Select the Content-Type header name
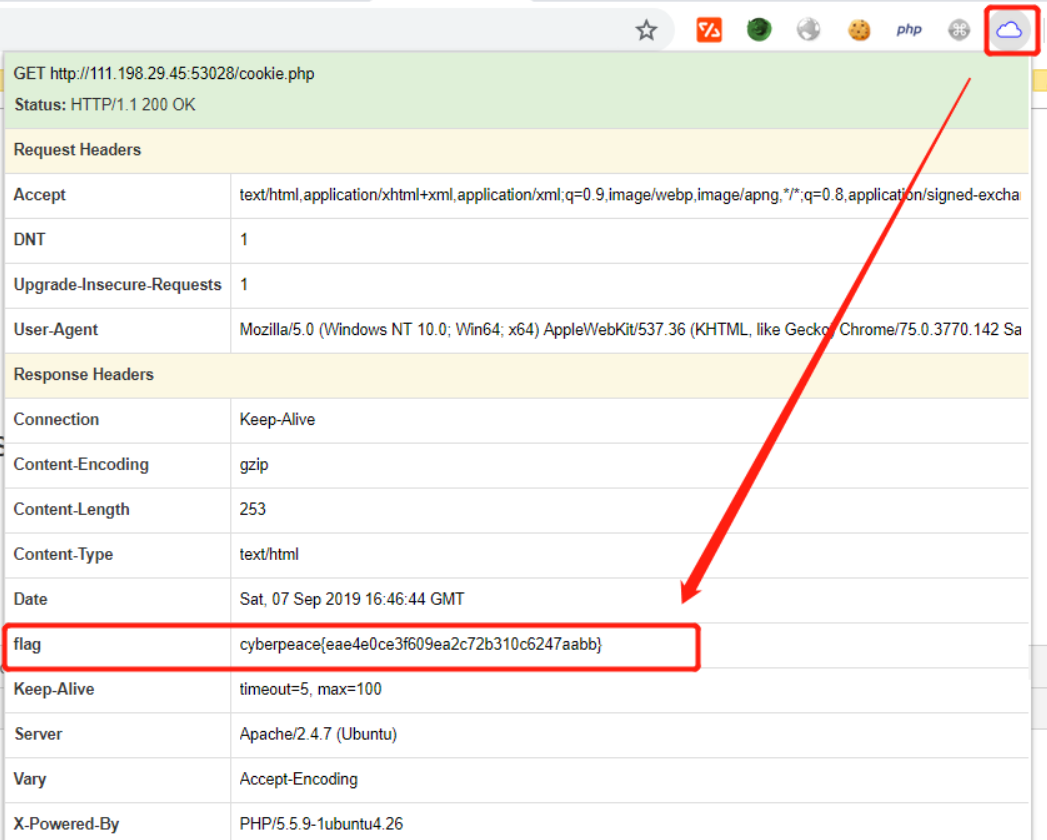The image size is (1047, 840). (x=63, y=554)
